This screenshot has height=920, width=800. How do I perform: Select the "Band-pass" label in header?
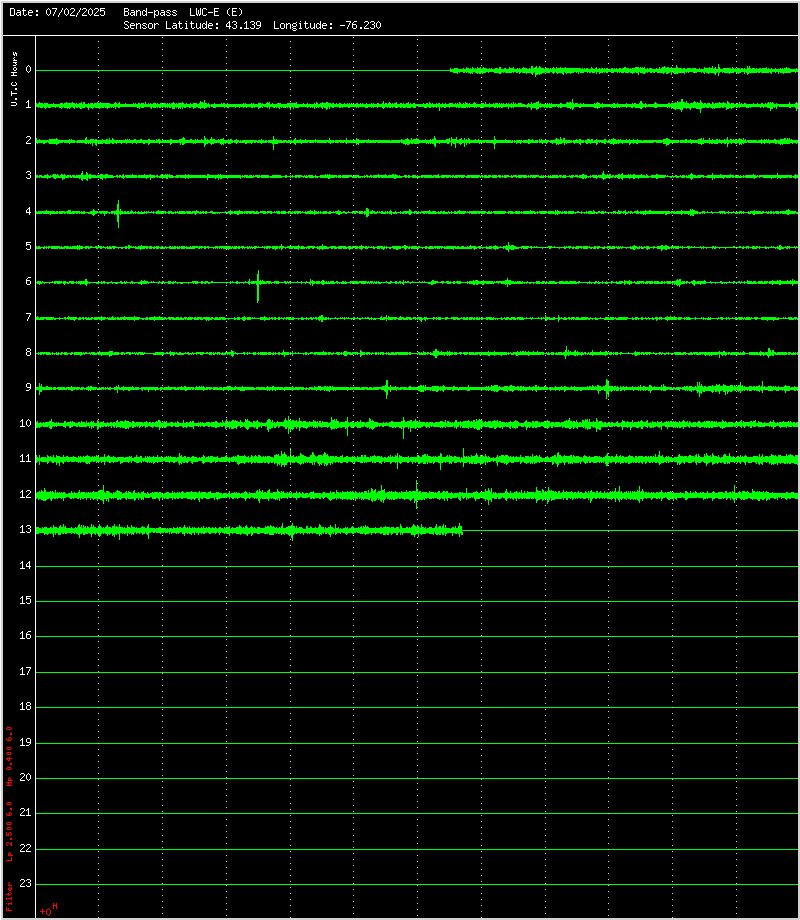(x=150, y=12)
